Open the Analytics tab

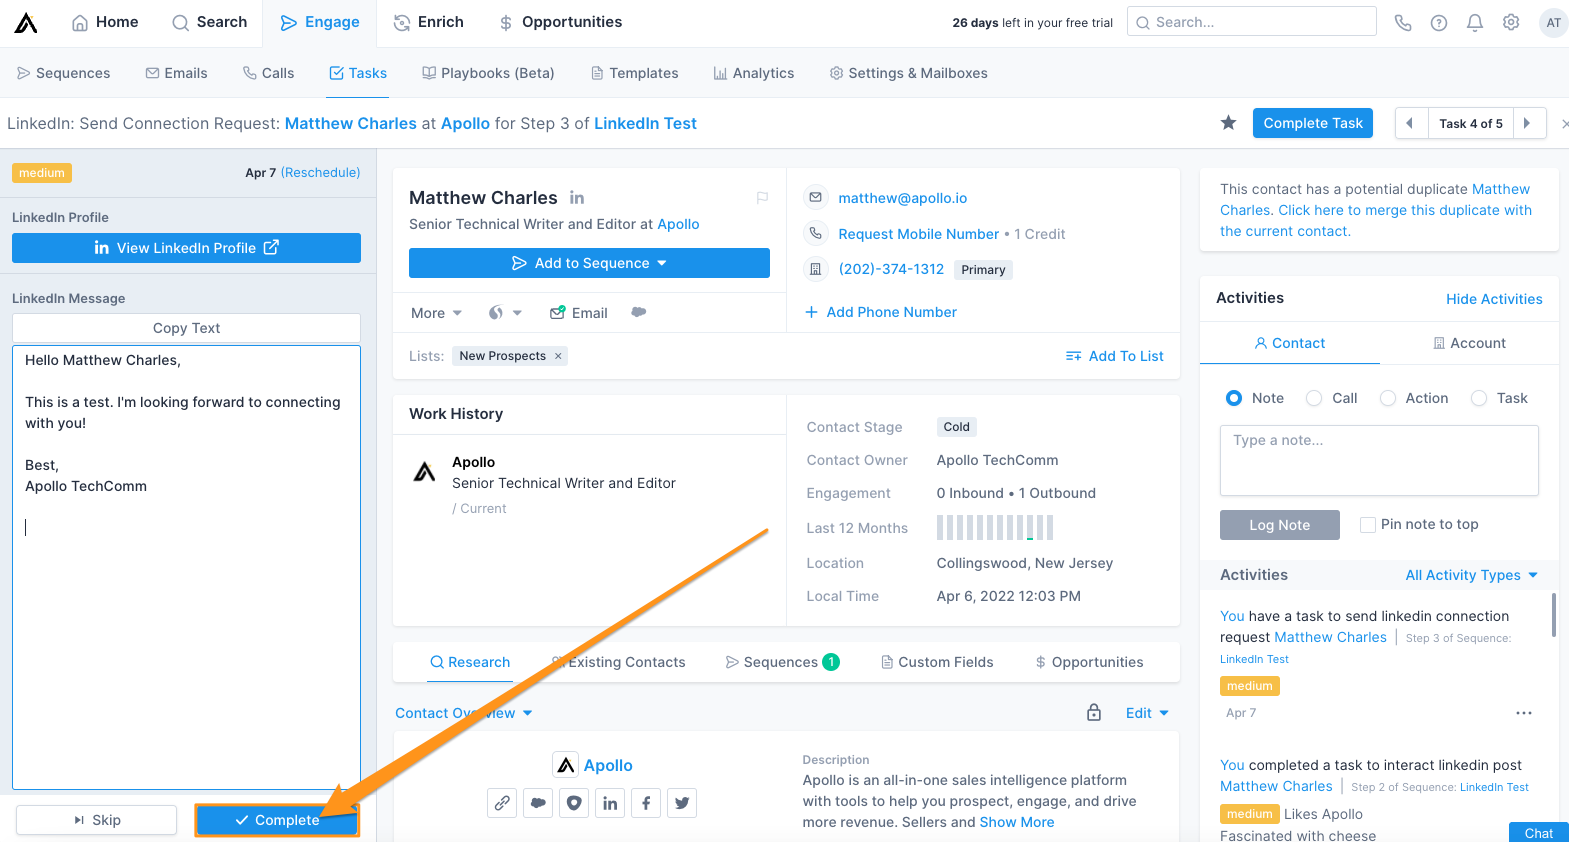[x=754, y=73]
